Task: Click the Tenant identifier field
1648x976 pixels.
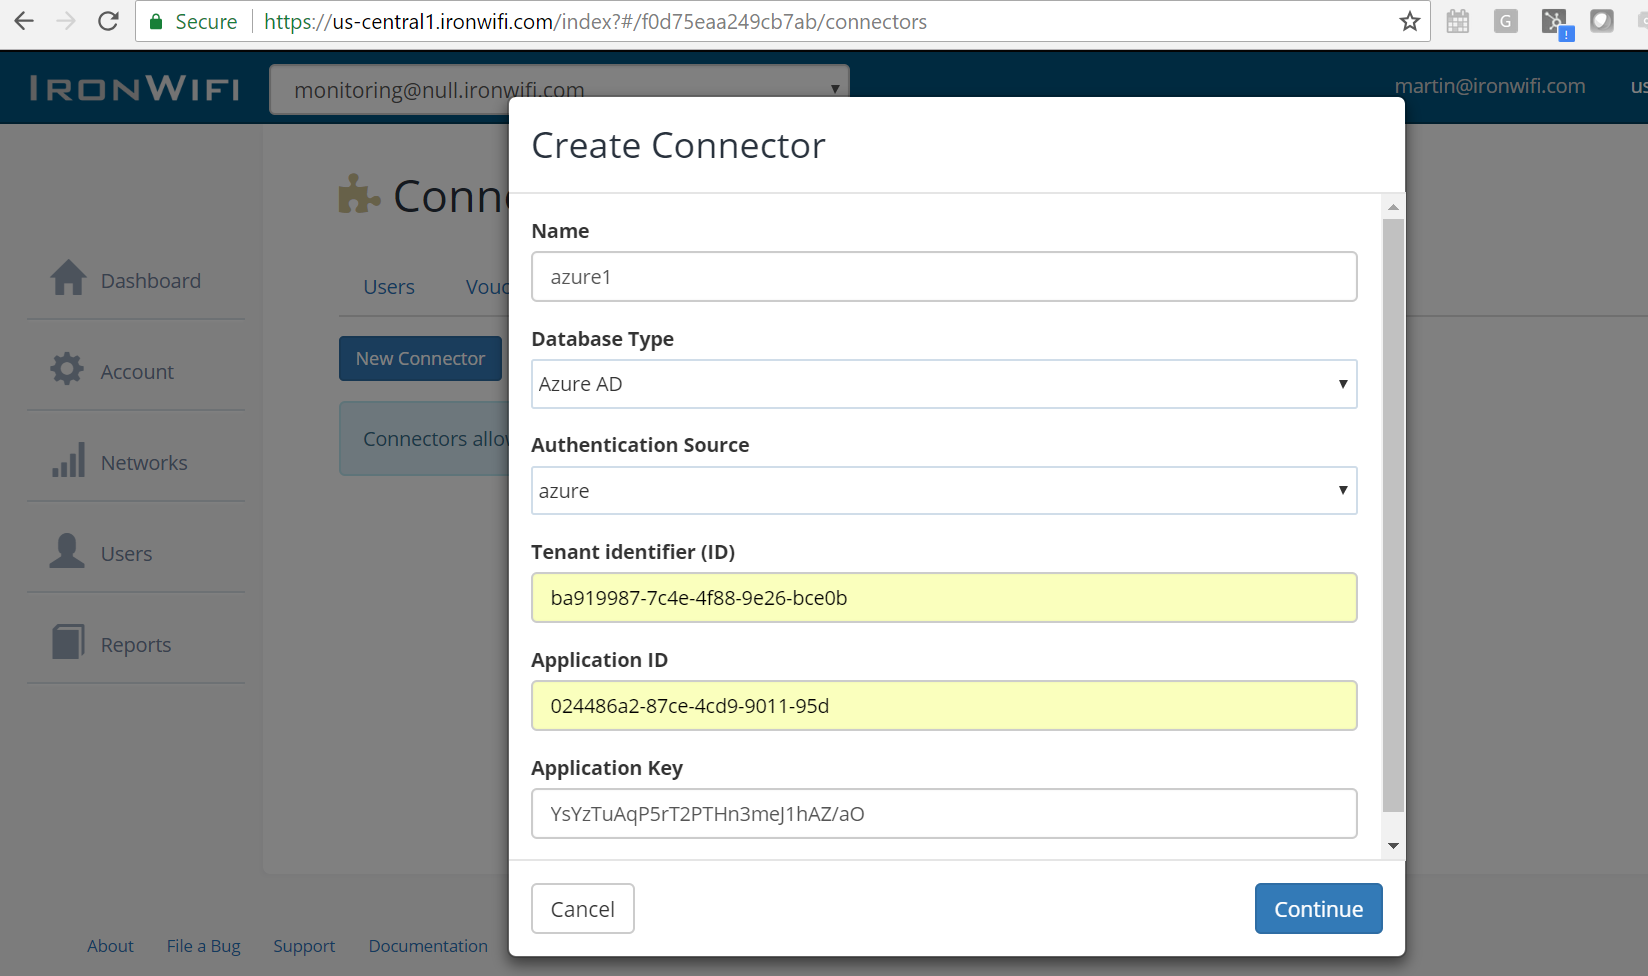Action: point(944,598)
